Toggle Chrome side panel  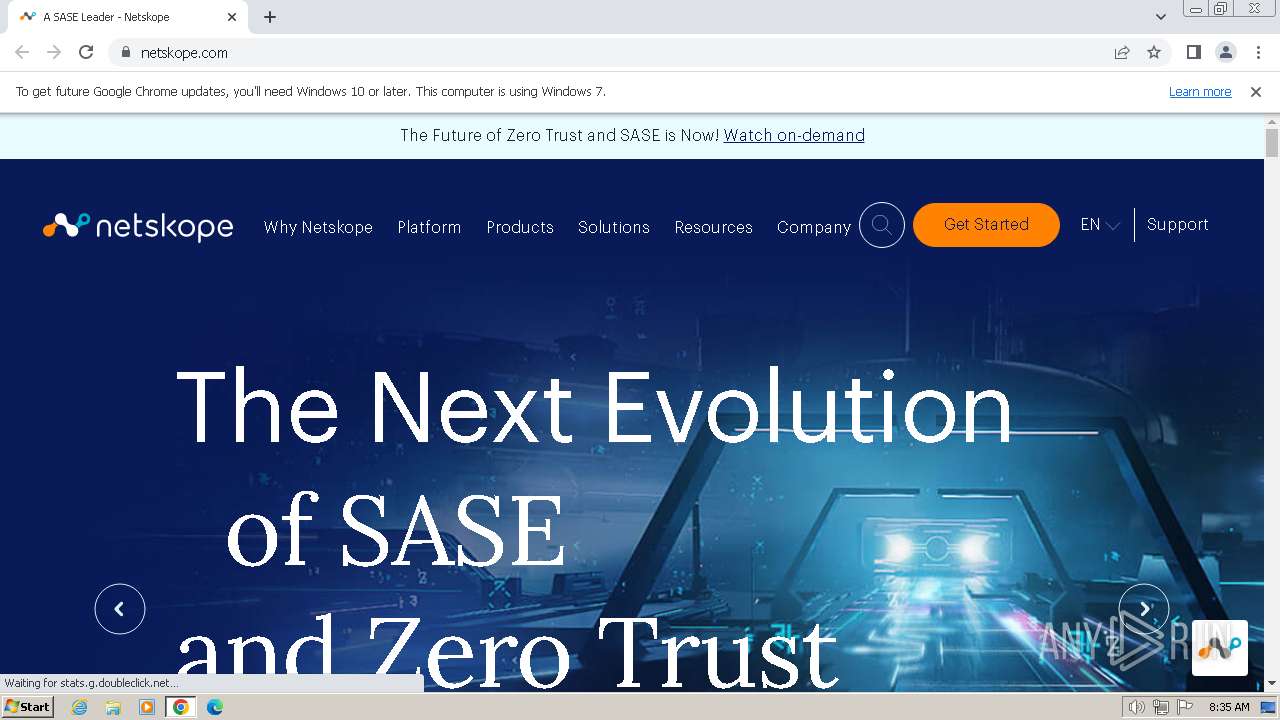[1193, 52]
